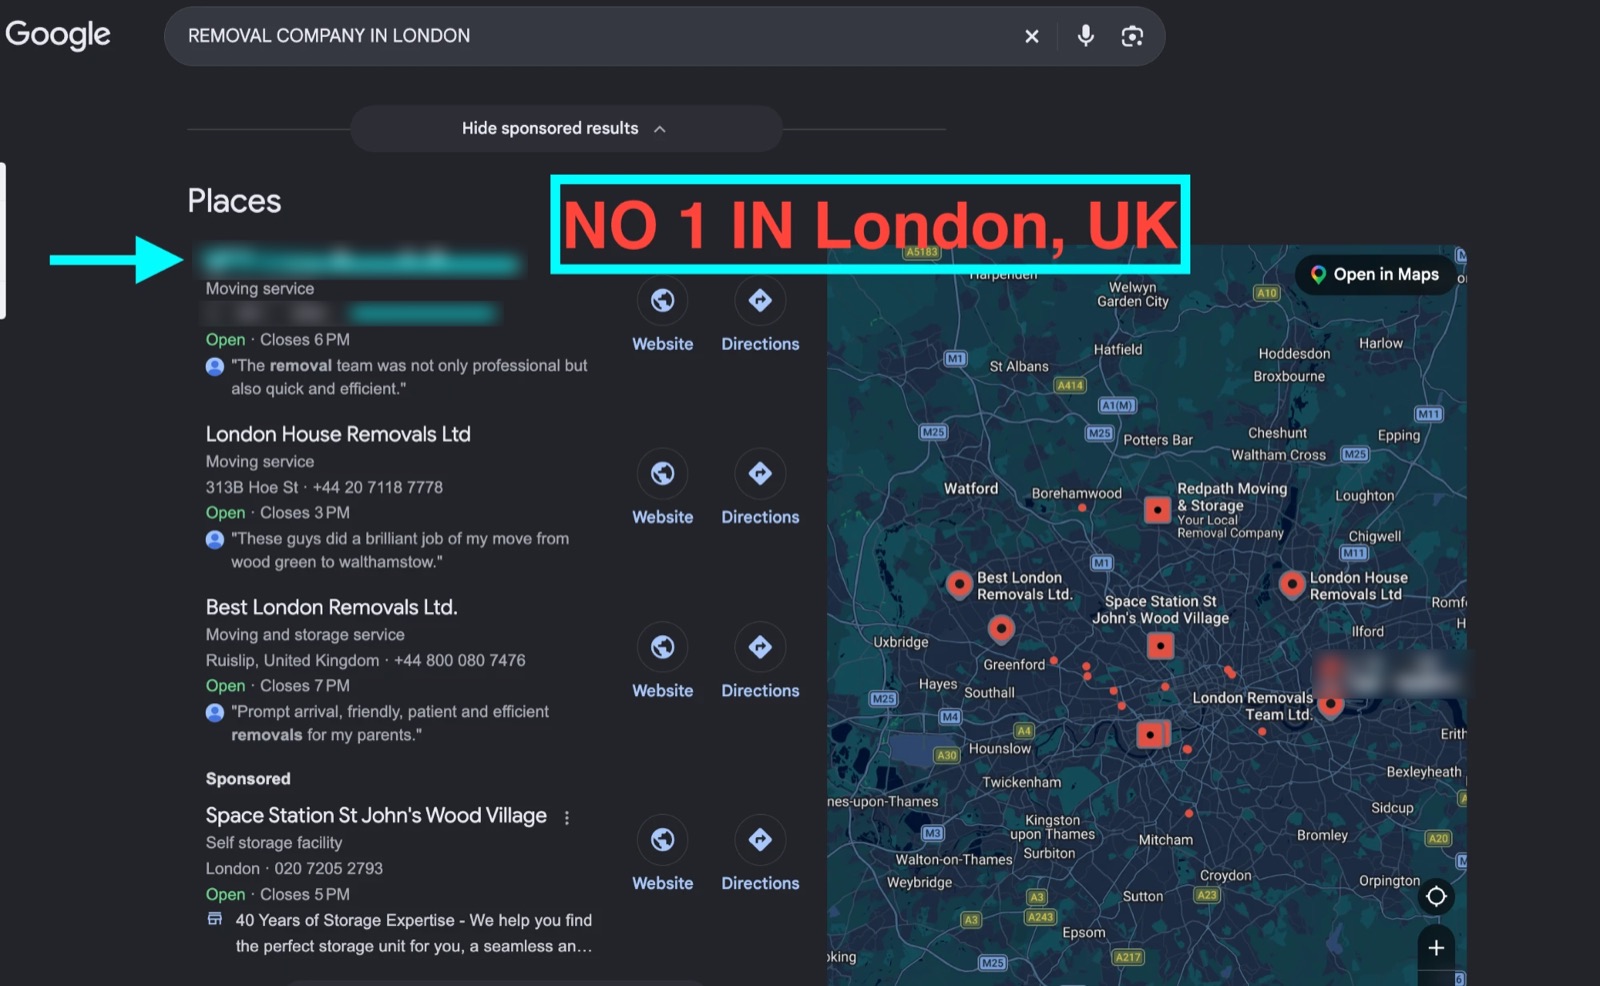Click the review "The removal team was not only professional"
1600x986 pixels.
(x=409, y=377)
